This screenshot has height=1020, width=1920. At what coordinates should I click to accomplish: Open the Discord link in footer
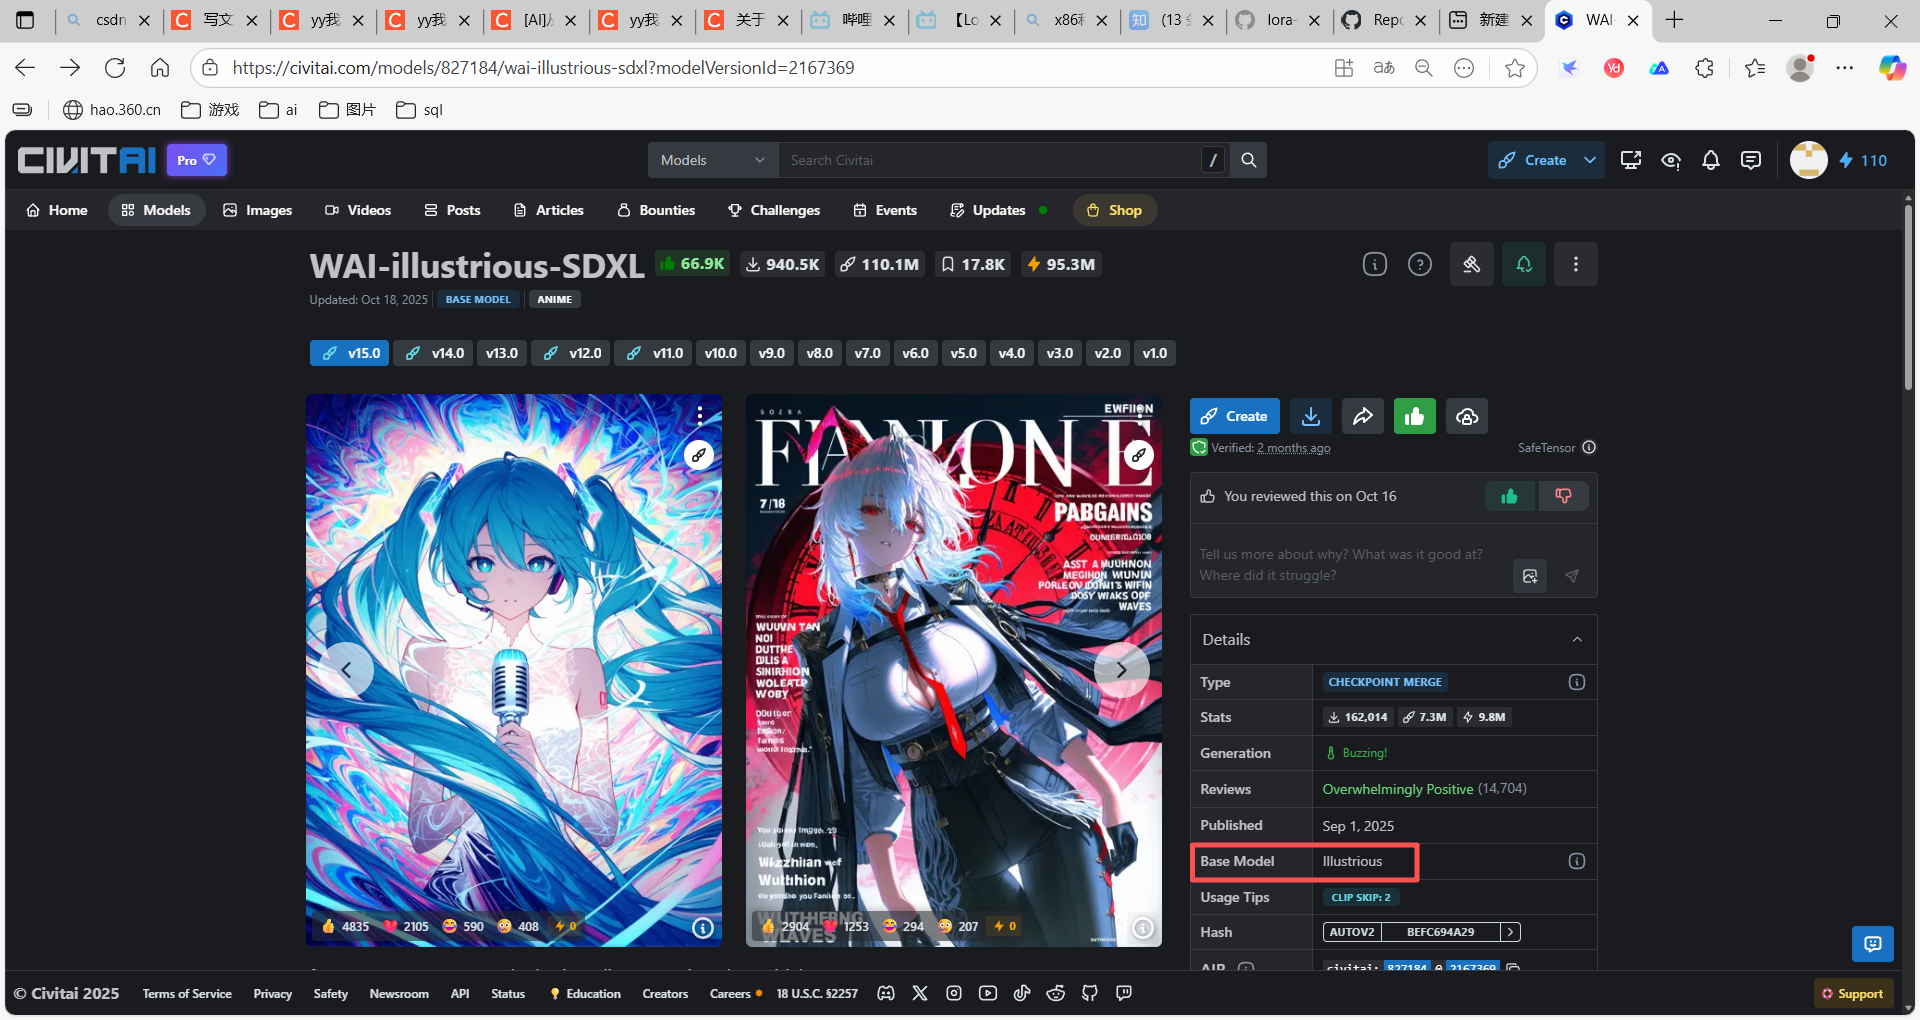pos(886,993)
